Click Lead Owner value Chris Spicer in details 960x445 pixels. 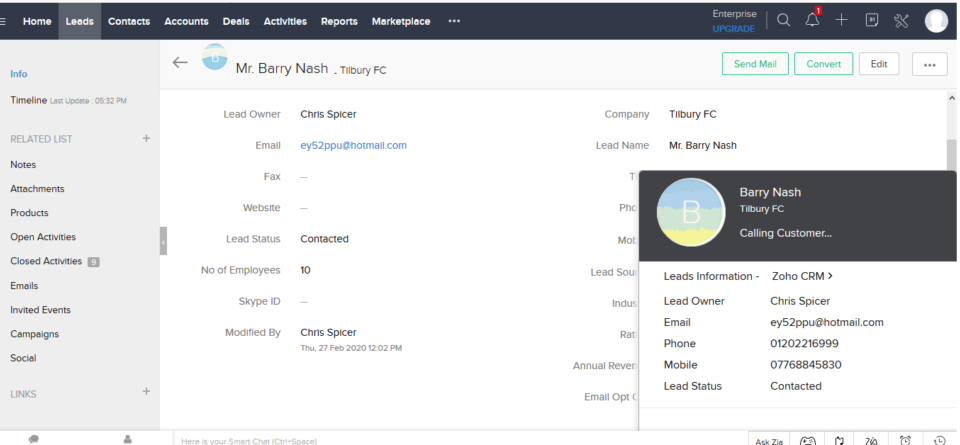pos(328,114)
